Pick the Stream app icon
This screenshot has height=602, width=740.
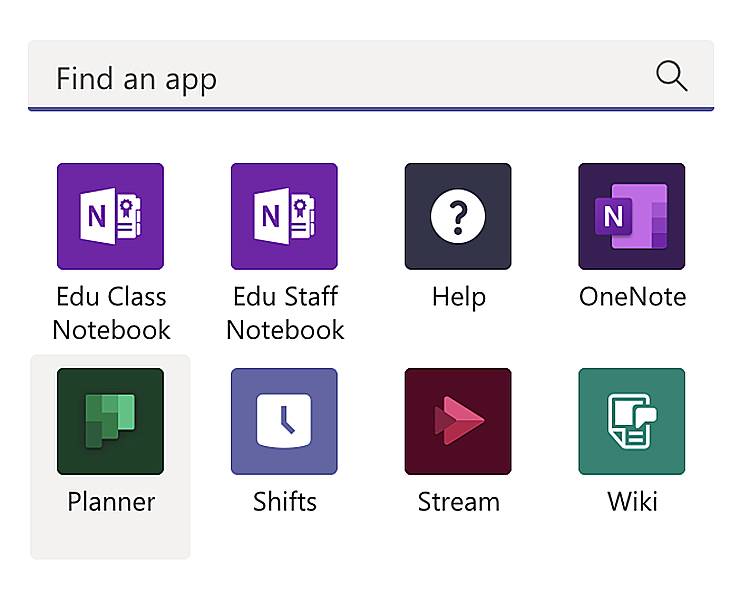458,421
